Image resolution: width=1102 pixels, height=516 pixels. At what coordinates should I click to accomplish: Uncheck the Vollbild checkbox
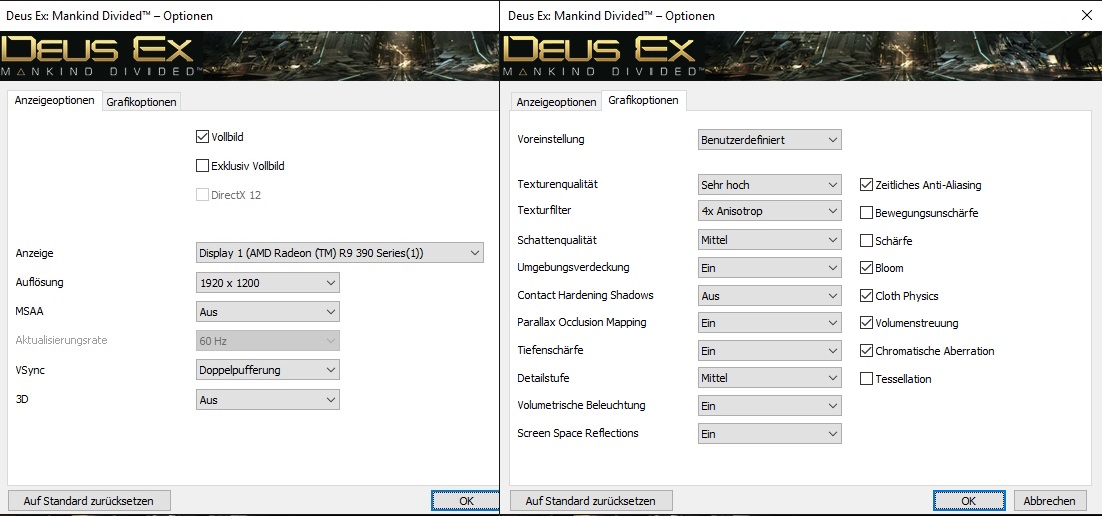tap(202, 137)
